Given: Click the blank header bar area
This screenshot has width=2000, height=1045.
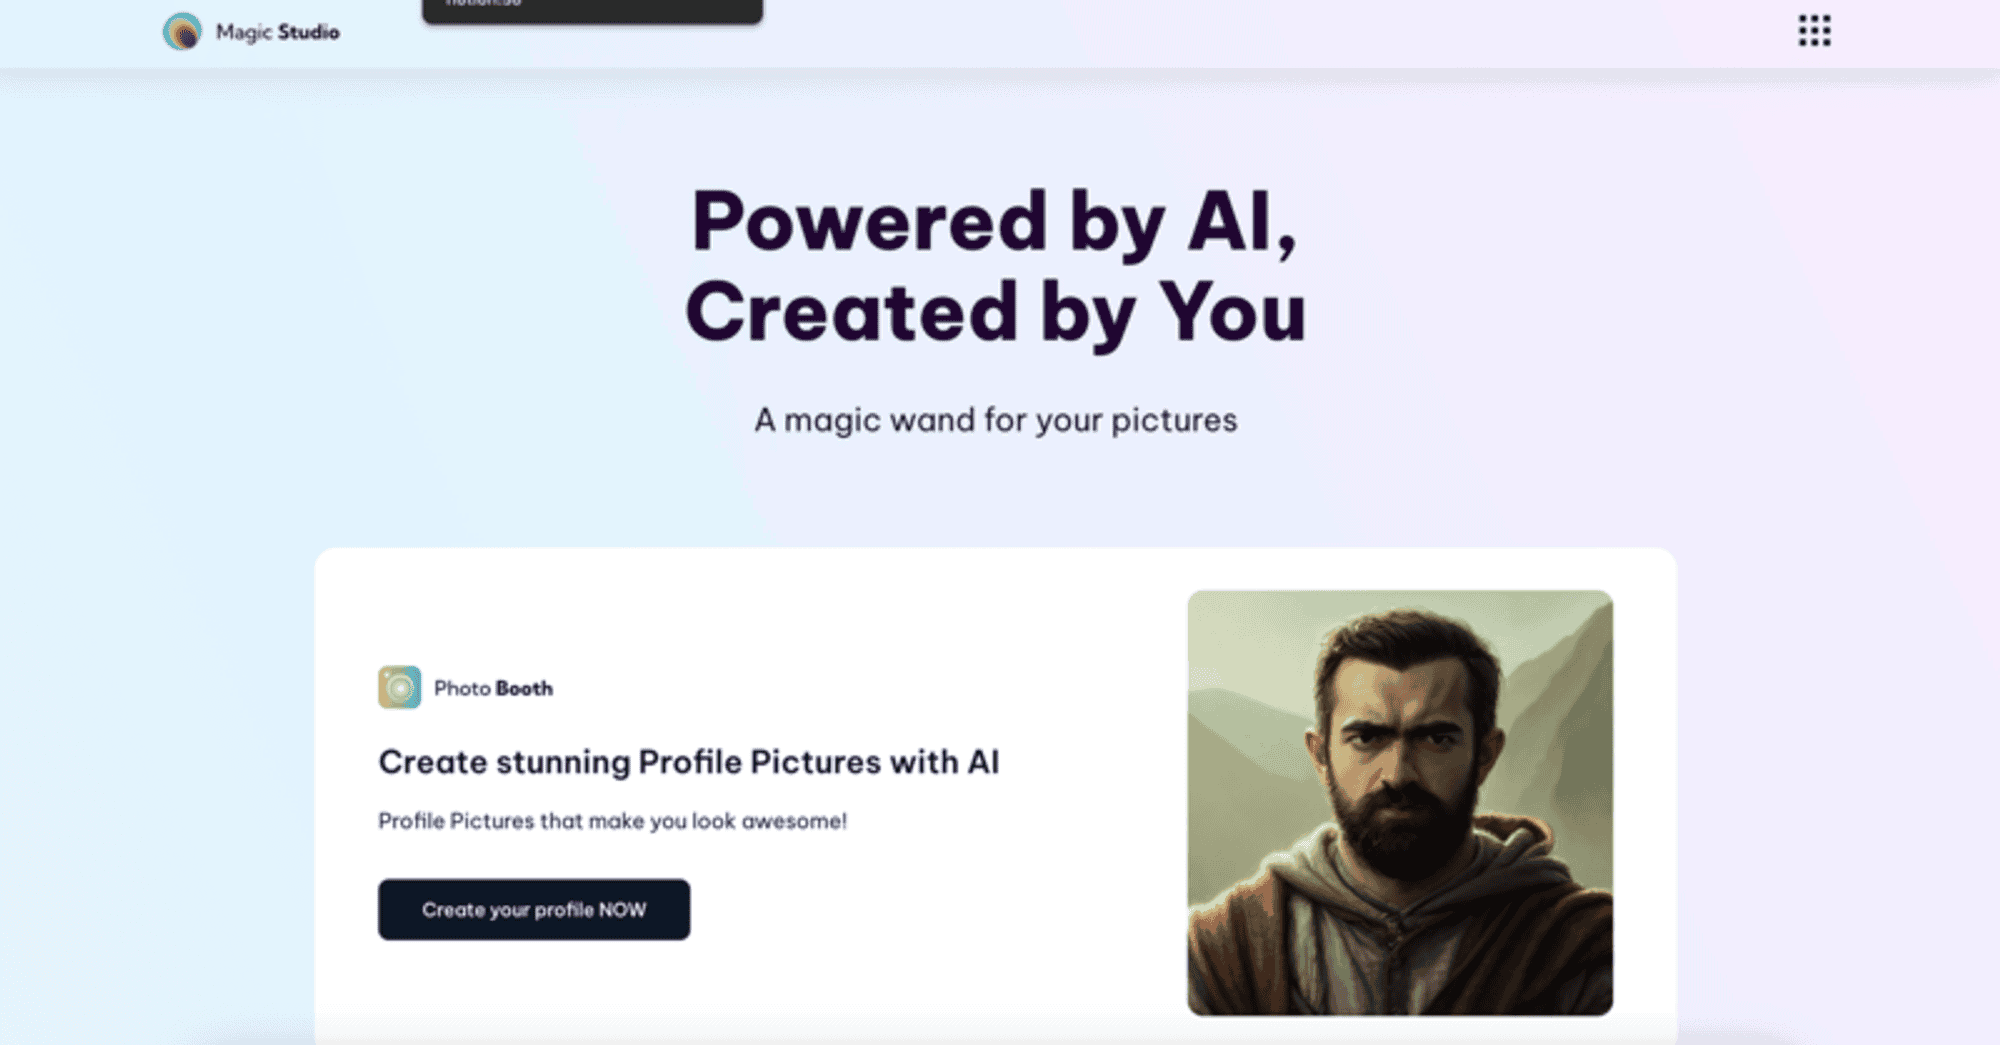Looking at the screenshot, I should (x=1200, y=32).
